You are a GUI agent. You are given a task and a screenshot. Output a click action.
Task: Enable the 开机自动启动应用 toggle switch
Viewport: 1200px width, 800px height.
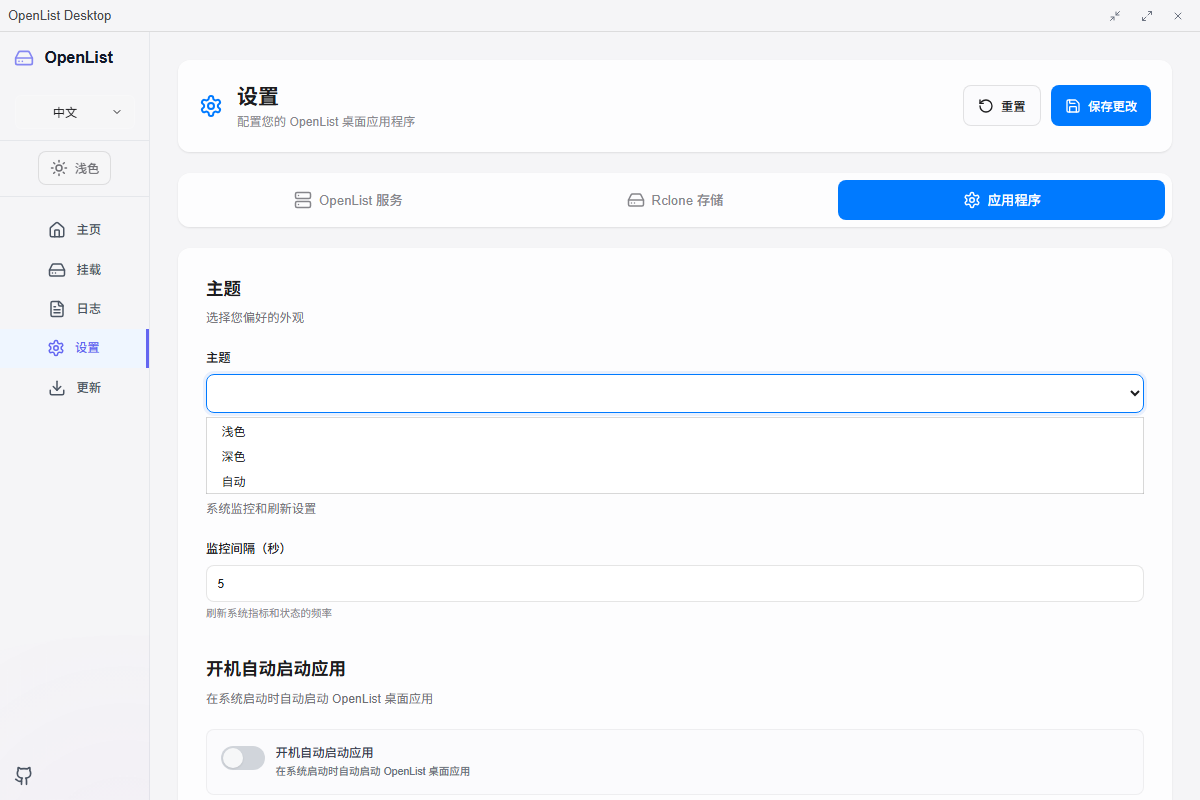pyautogui.click(x=243, y=758)
